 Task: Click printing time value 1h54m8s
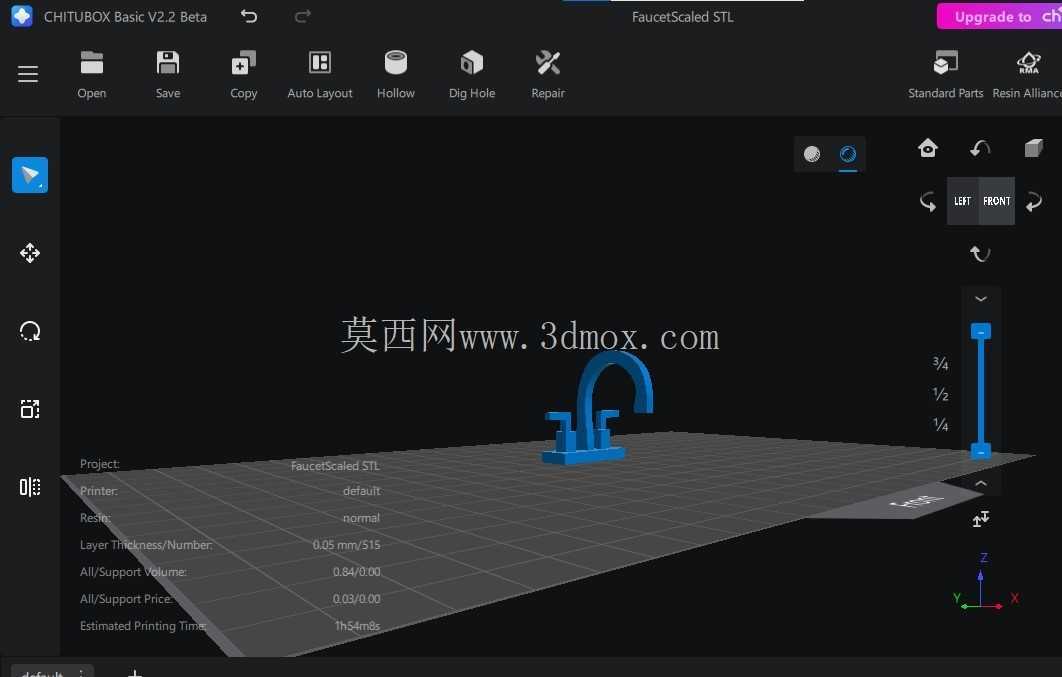[x=357, y=626]
